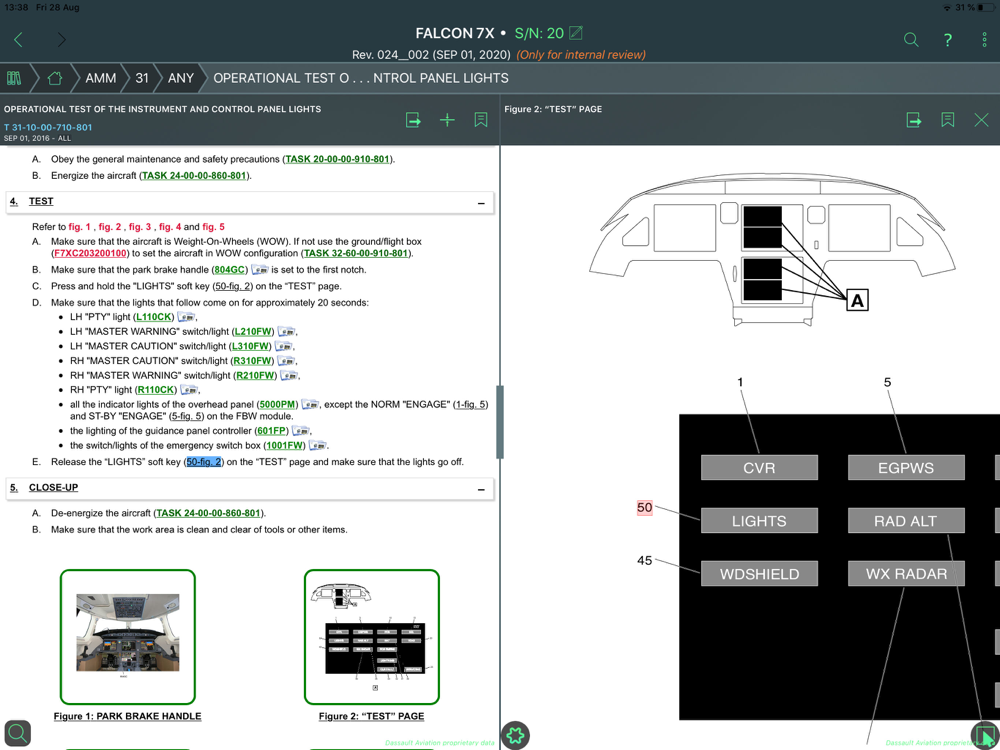Open Figure 2 TEST PAGE thumbnail
This screenshot has width=1000, height=750.
click(372, 637)
